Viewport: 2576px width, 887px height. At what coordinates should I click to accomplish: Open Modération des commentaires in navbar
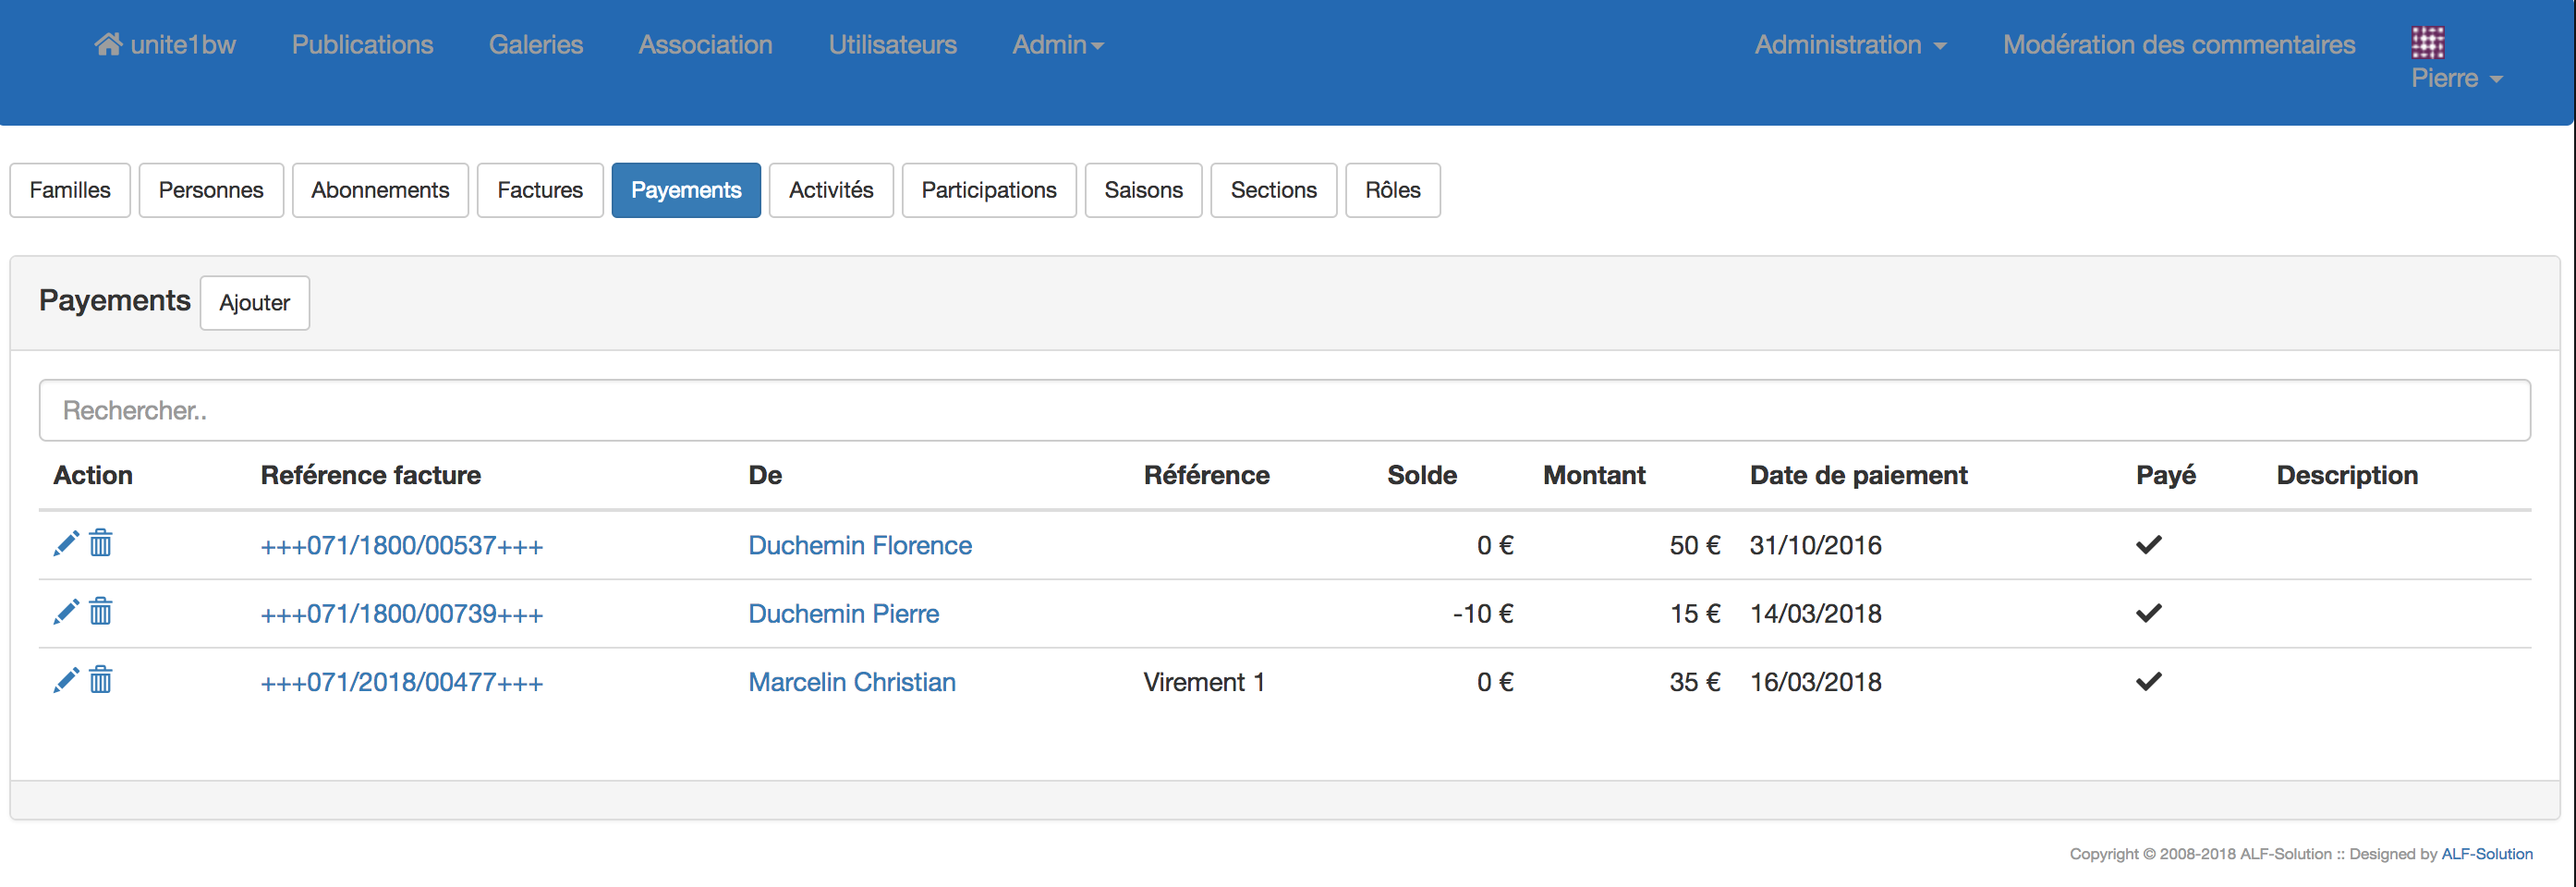coord(2178,45)
